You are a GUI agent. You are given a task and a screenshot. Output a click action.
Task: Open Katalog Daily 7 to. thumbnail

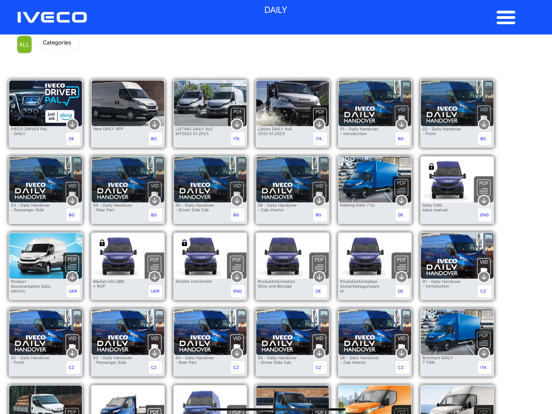(x=375, y=180)
